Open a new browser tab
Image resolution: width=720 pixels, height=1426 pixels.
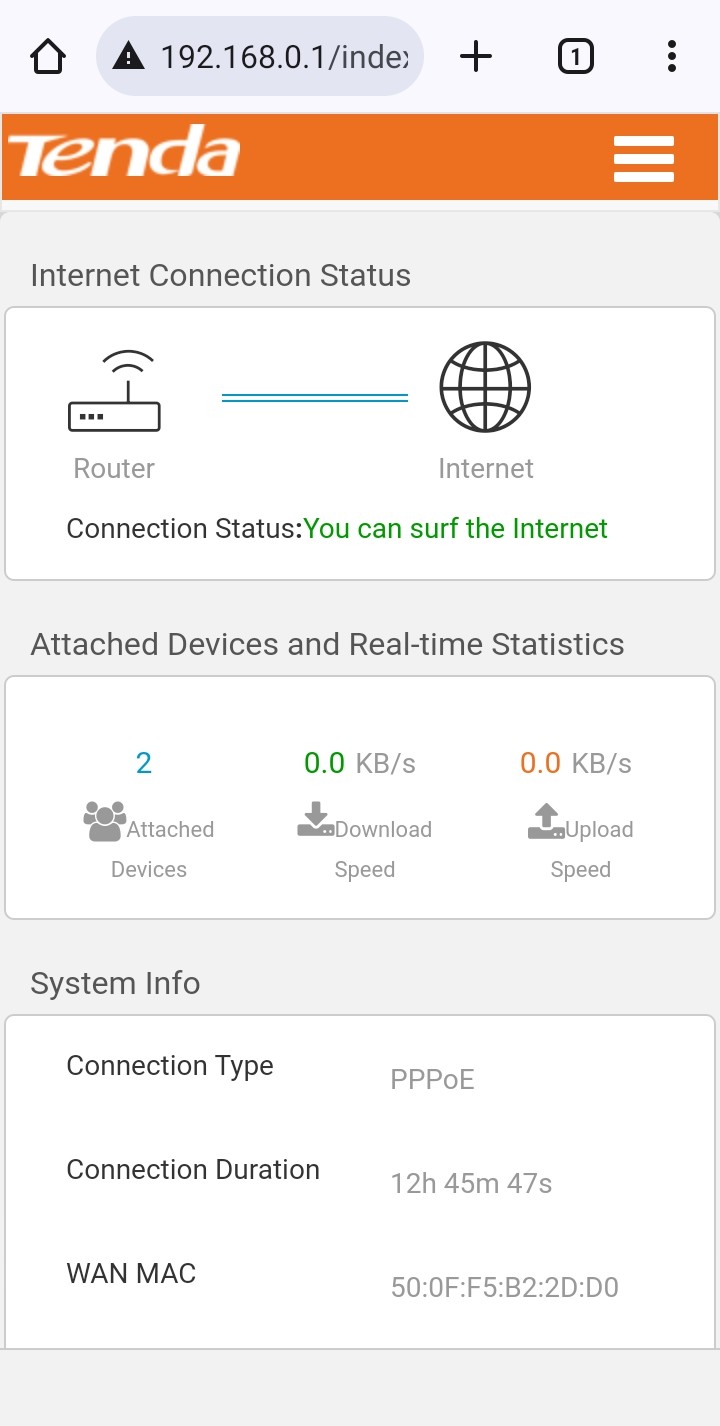click(x=476, y=57)
